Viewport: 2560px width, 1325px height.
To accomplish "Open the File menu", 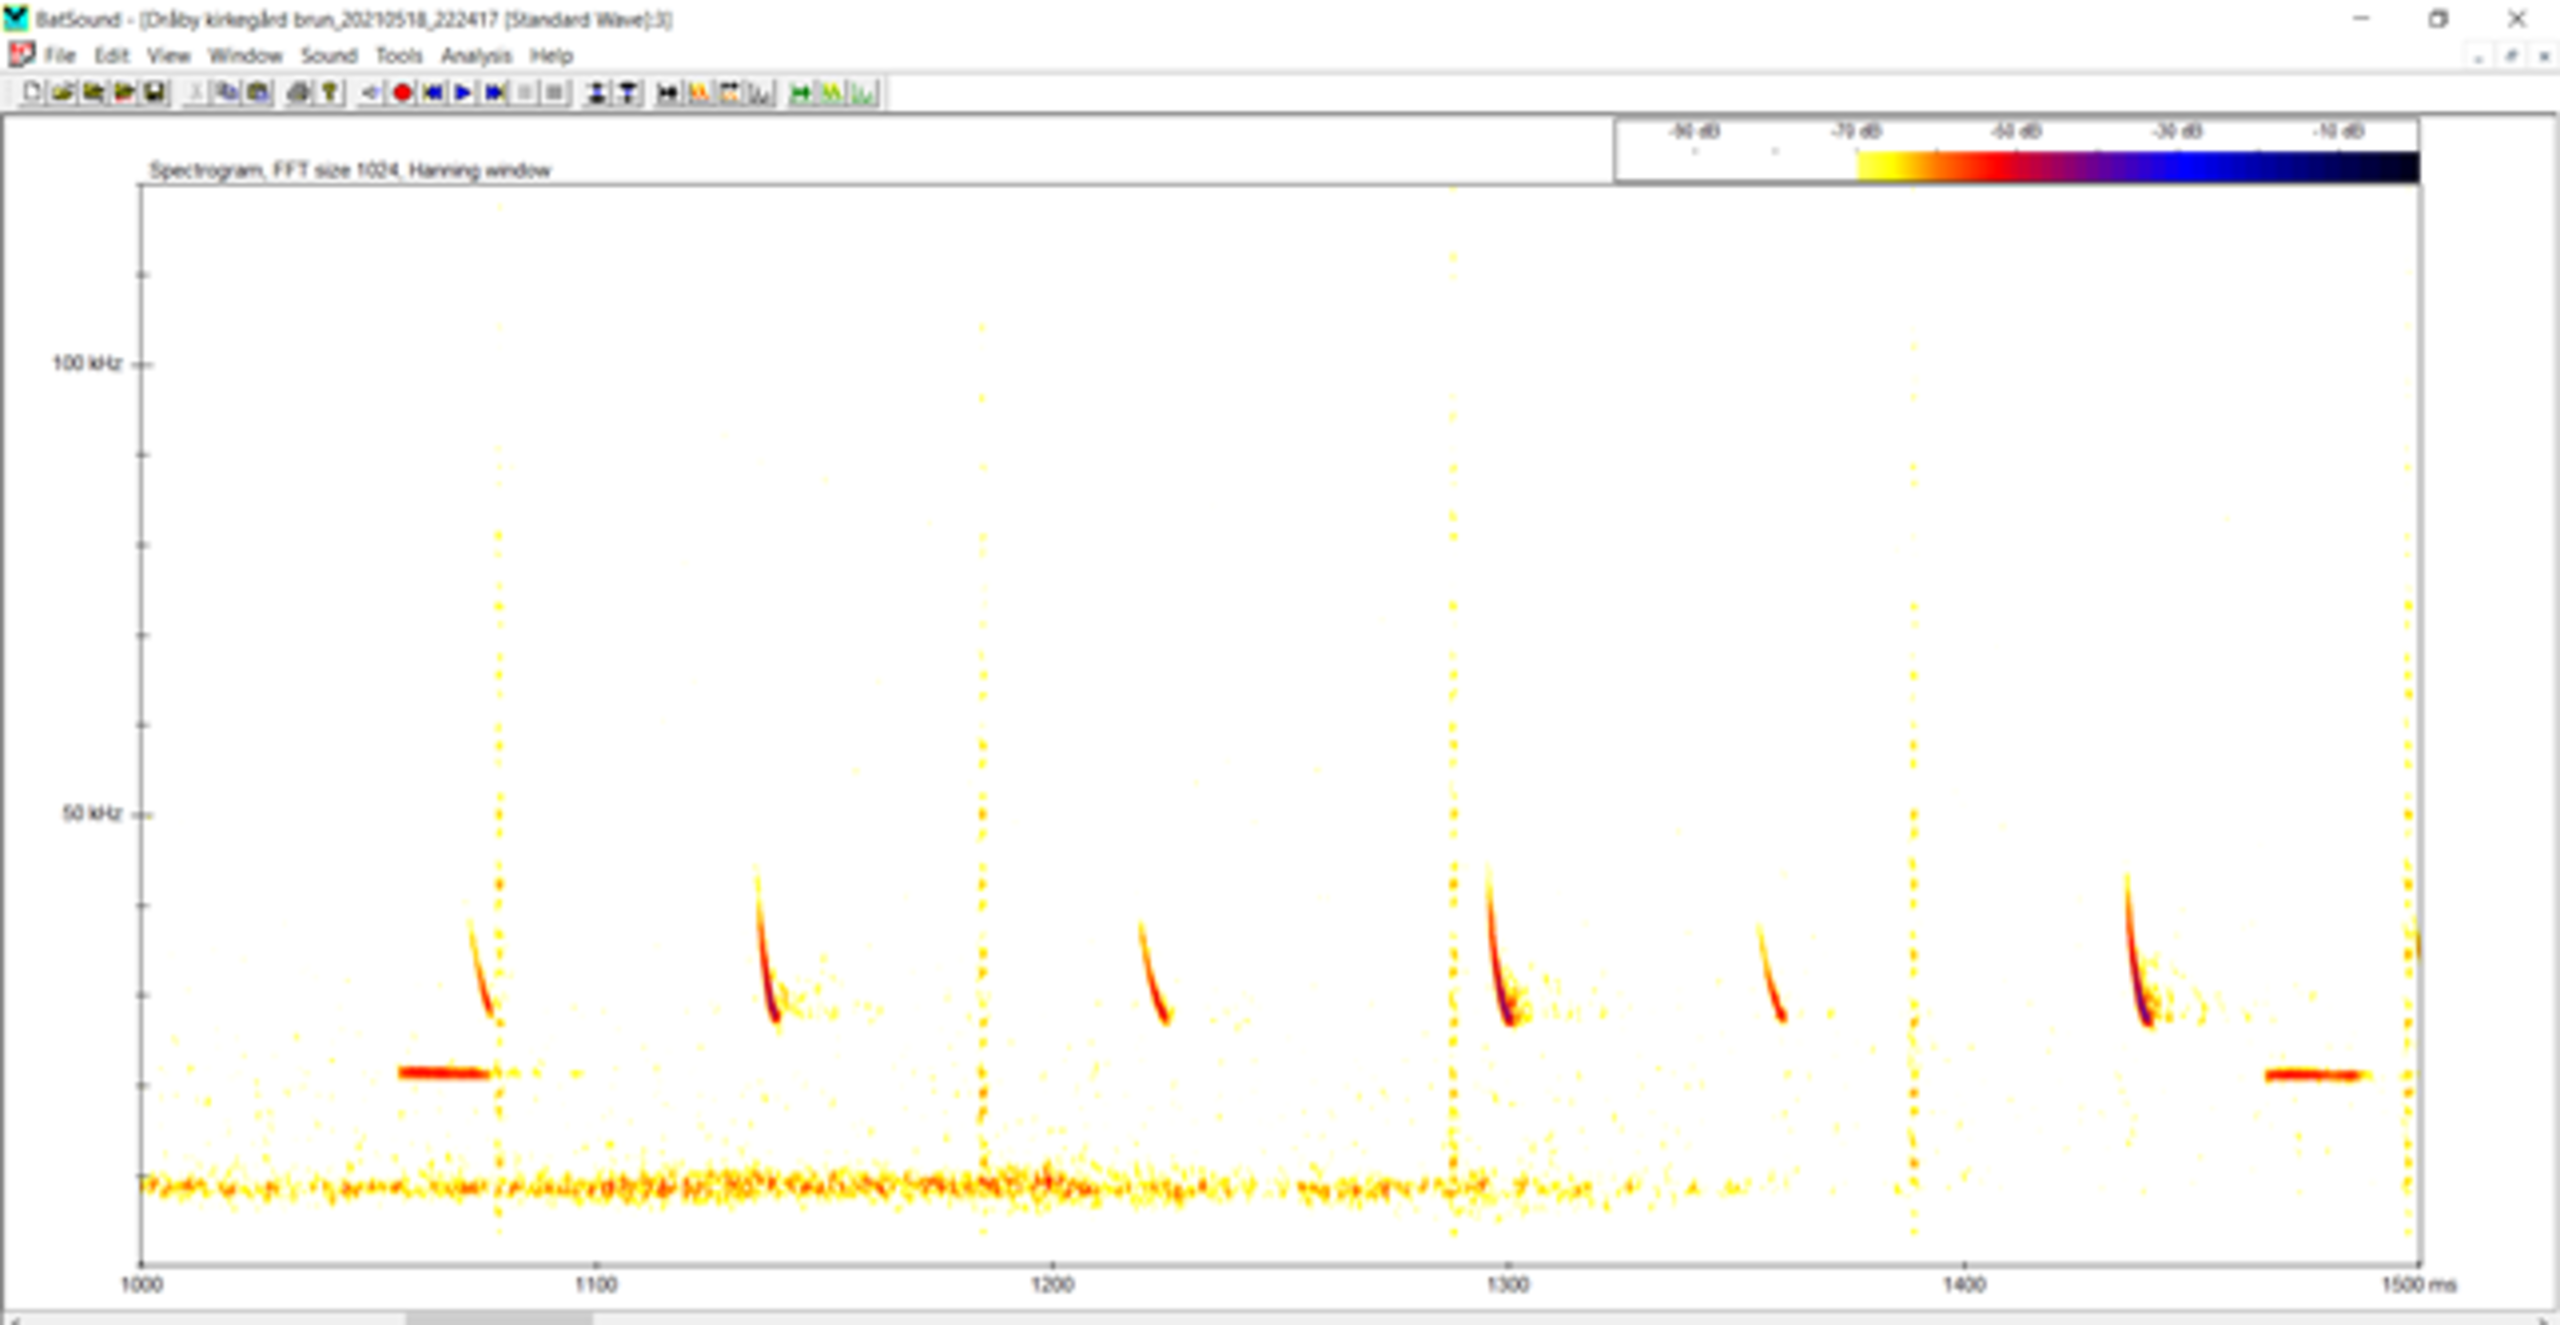I will point(59,56).
